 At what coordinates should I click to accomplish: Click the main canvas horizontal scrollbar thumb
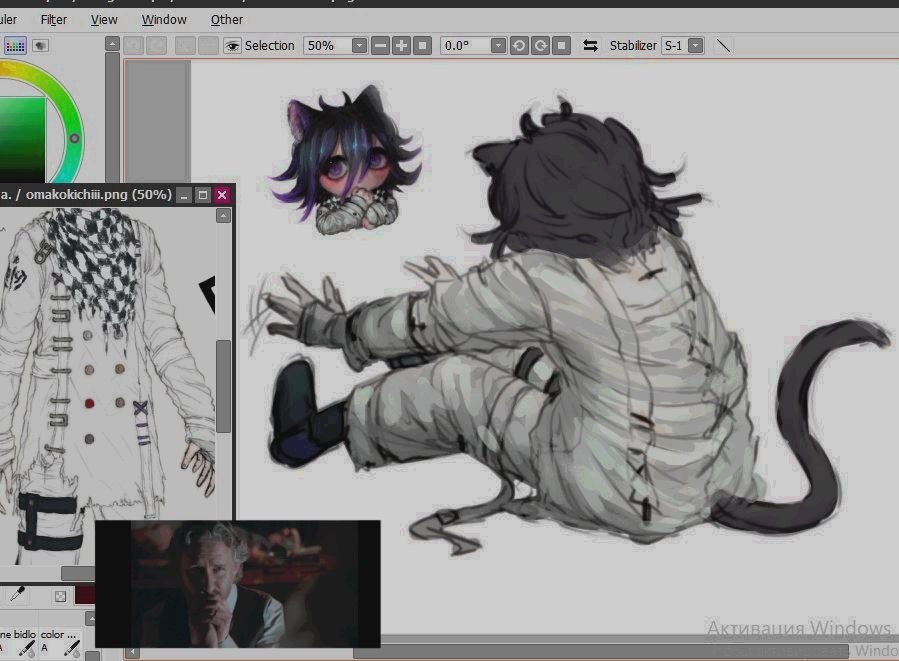(600, 652)
